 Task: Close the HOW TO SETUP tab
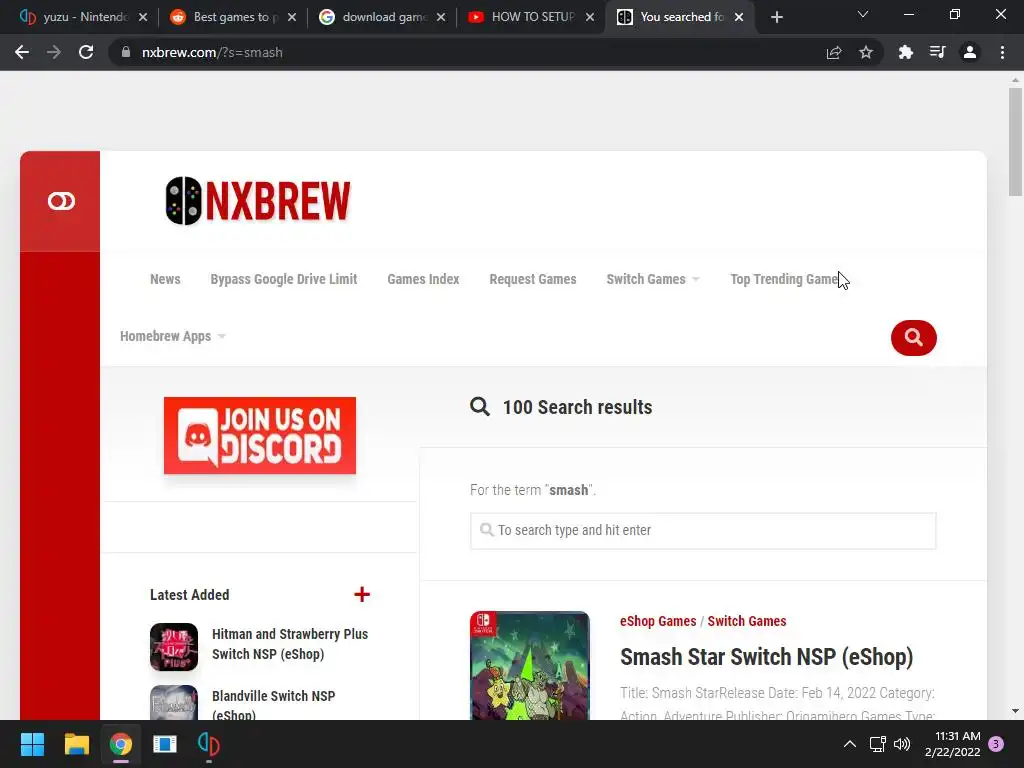(590, 17)
